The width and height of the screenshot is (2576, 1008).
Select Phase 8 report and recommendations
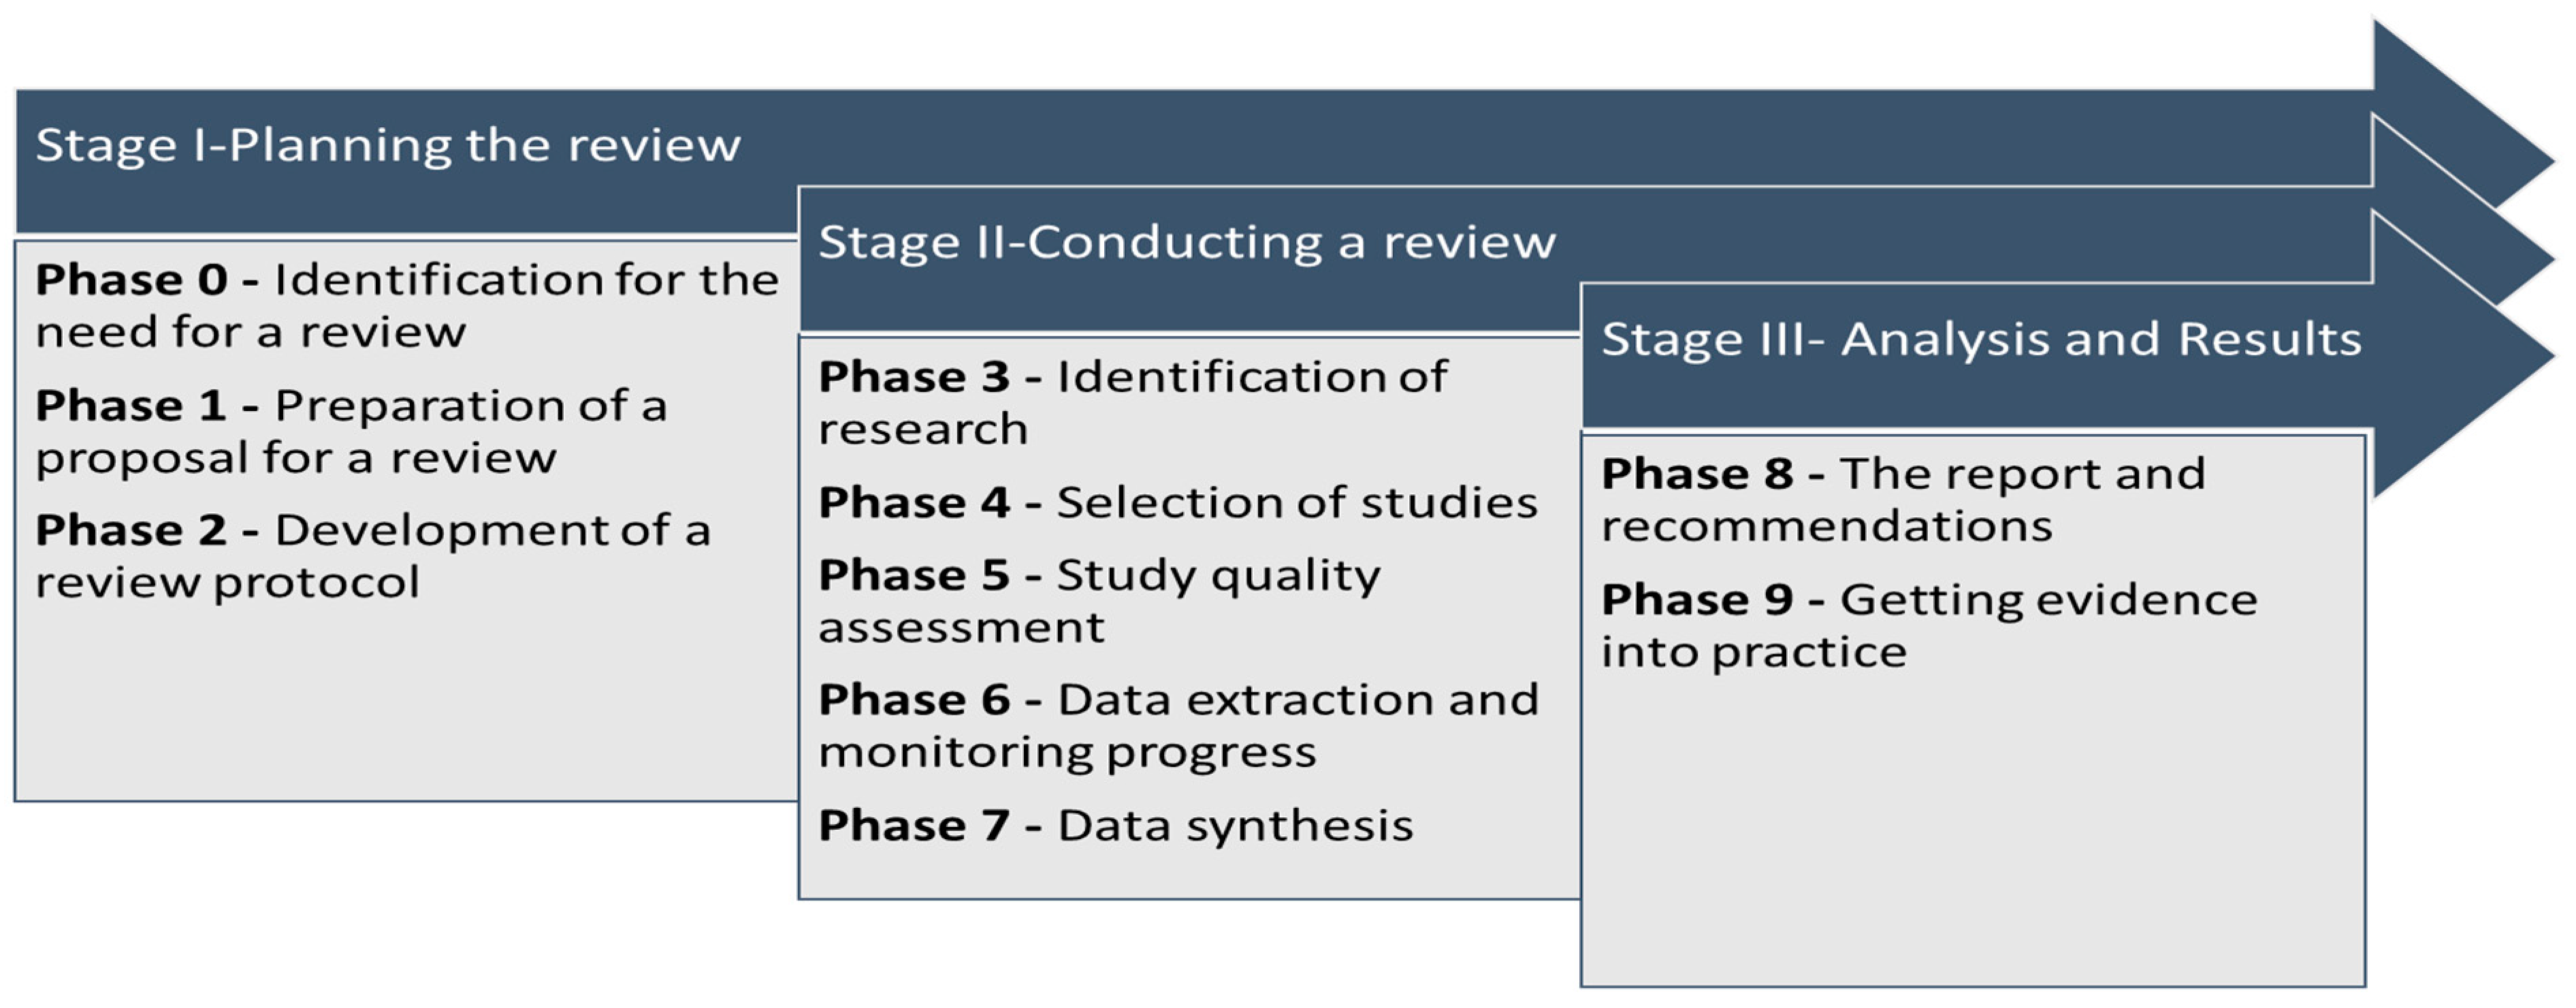click(x=1902, y=499)
